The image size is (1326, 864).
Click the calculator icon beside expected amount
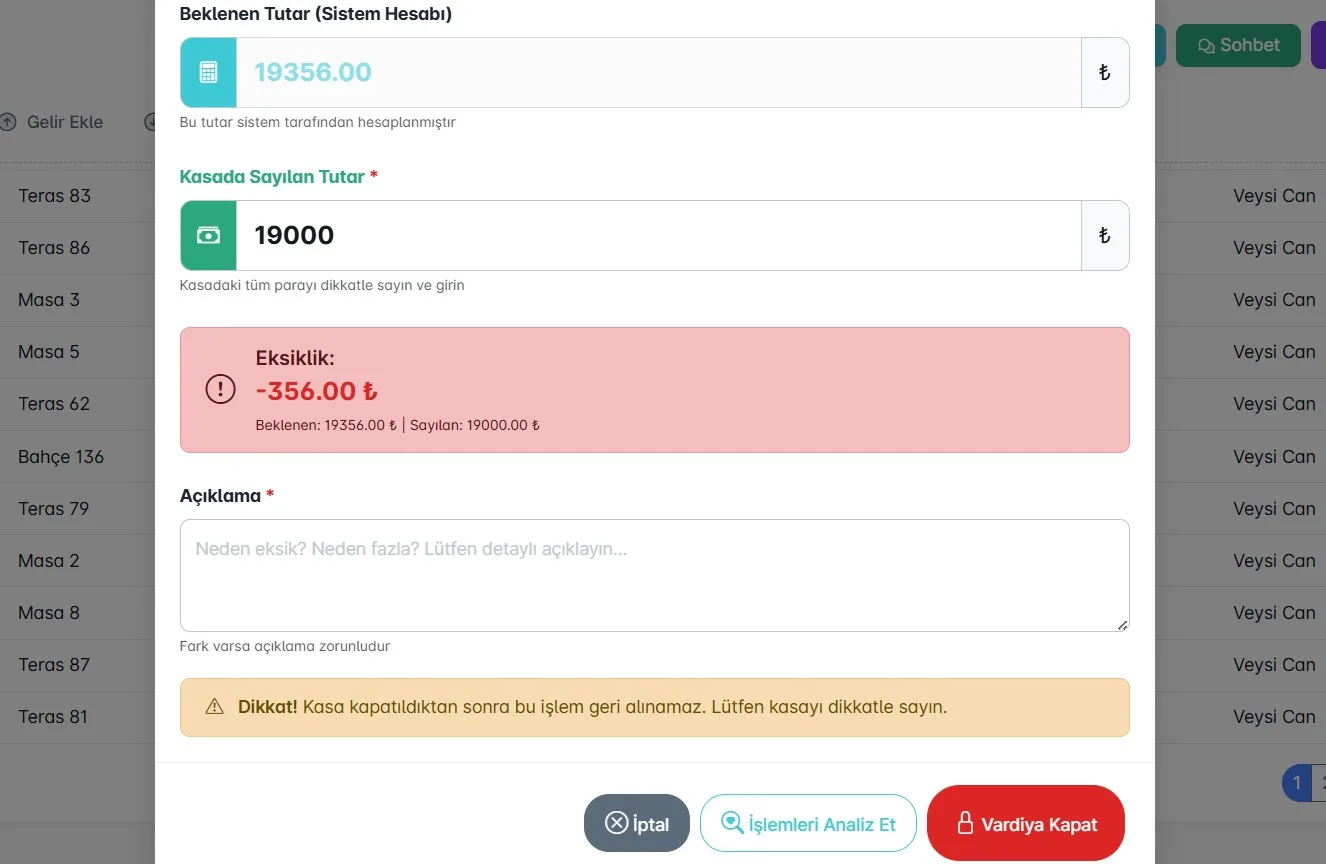pyautogui.click(x=208, y=72)
